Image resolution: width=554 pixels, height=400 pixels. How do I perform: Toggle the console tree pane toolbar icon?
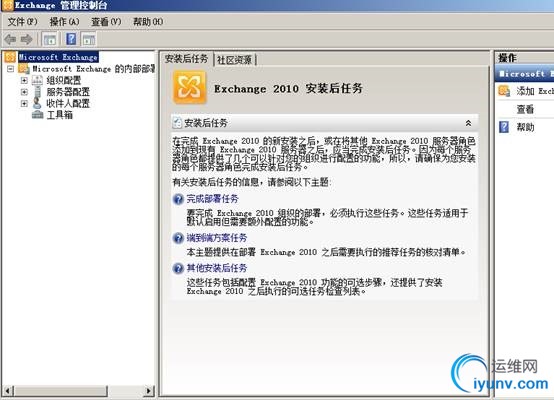(x=49, y=39)
